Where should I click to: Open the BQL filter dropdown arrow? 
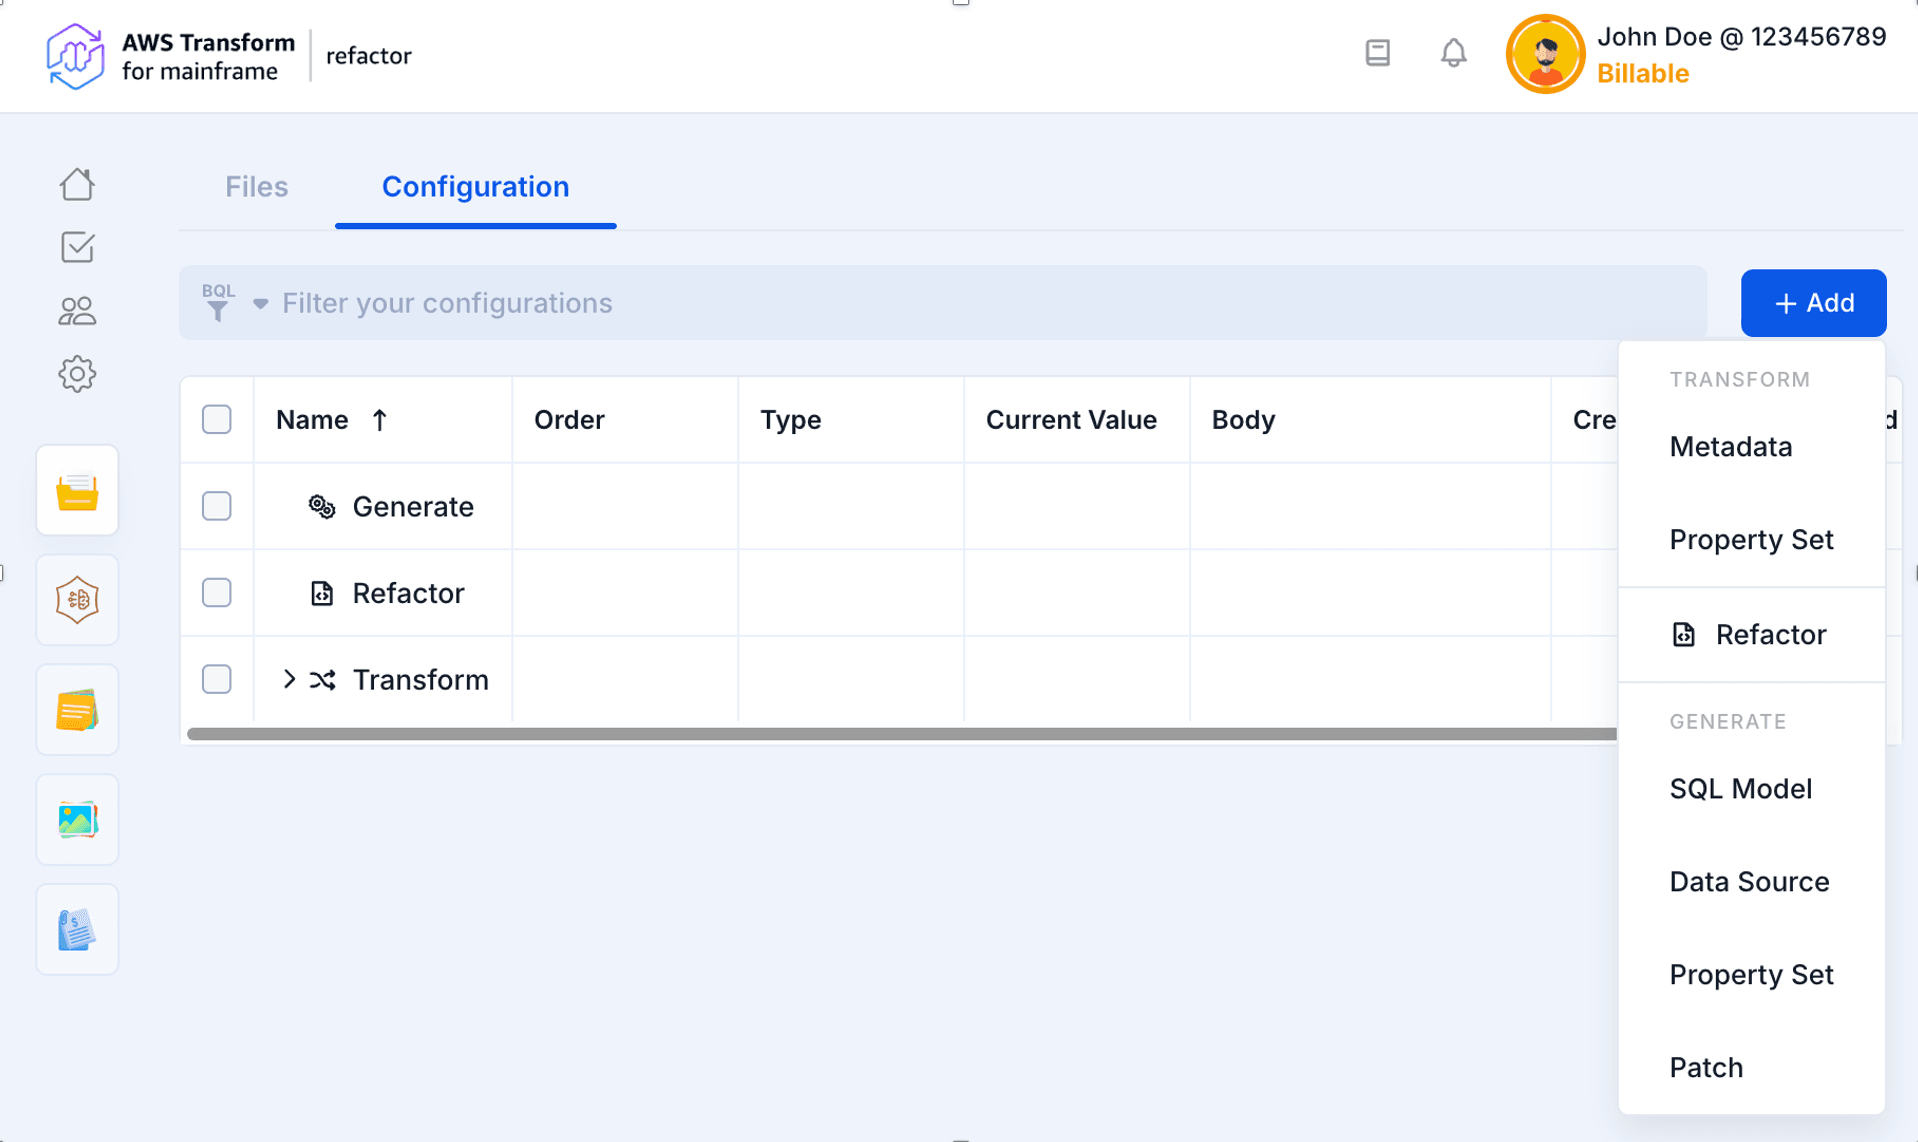coord(260,303)
